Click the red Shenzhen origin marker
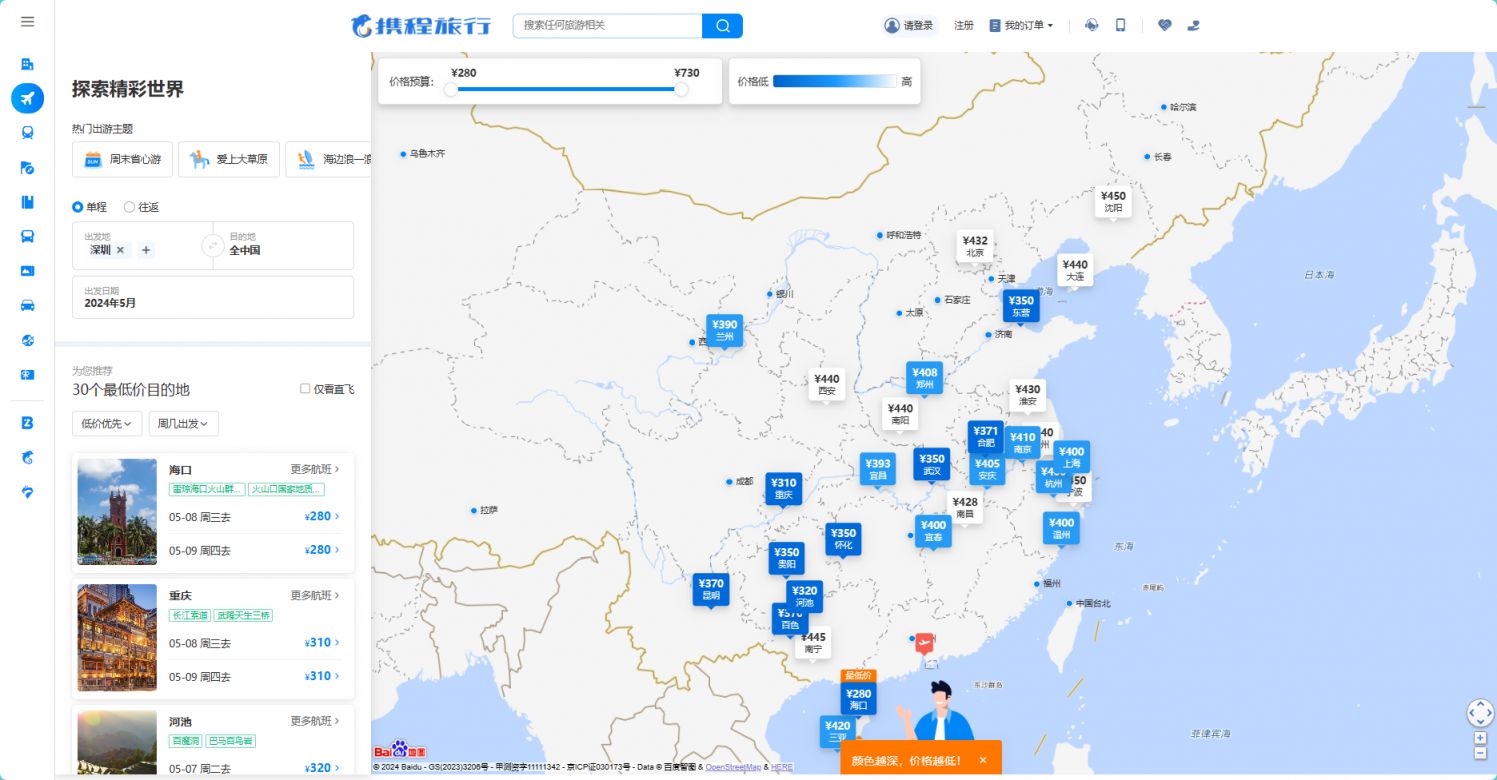 click(x=924, y=642)
